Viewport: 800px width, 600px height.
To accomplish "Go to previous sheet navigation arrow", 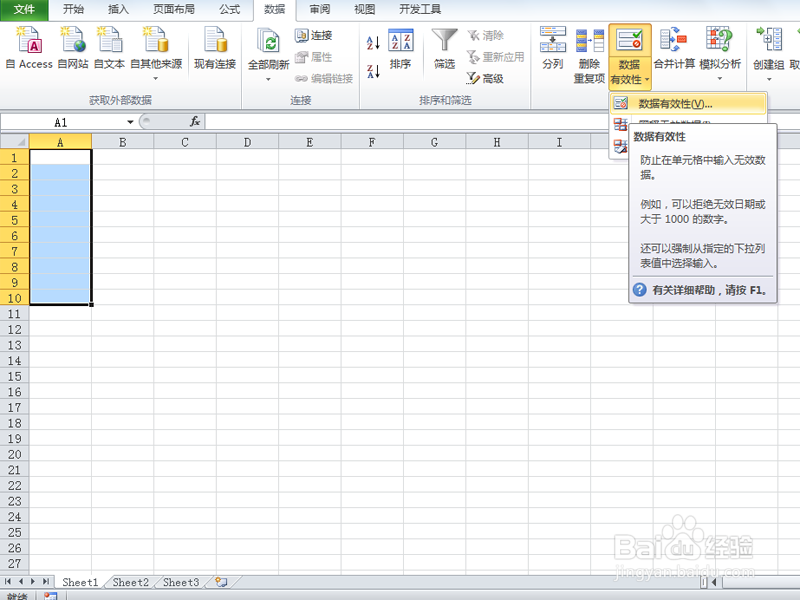I will click(x=20, y=582).
